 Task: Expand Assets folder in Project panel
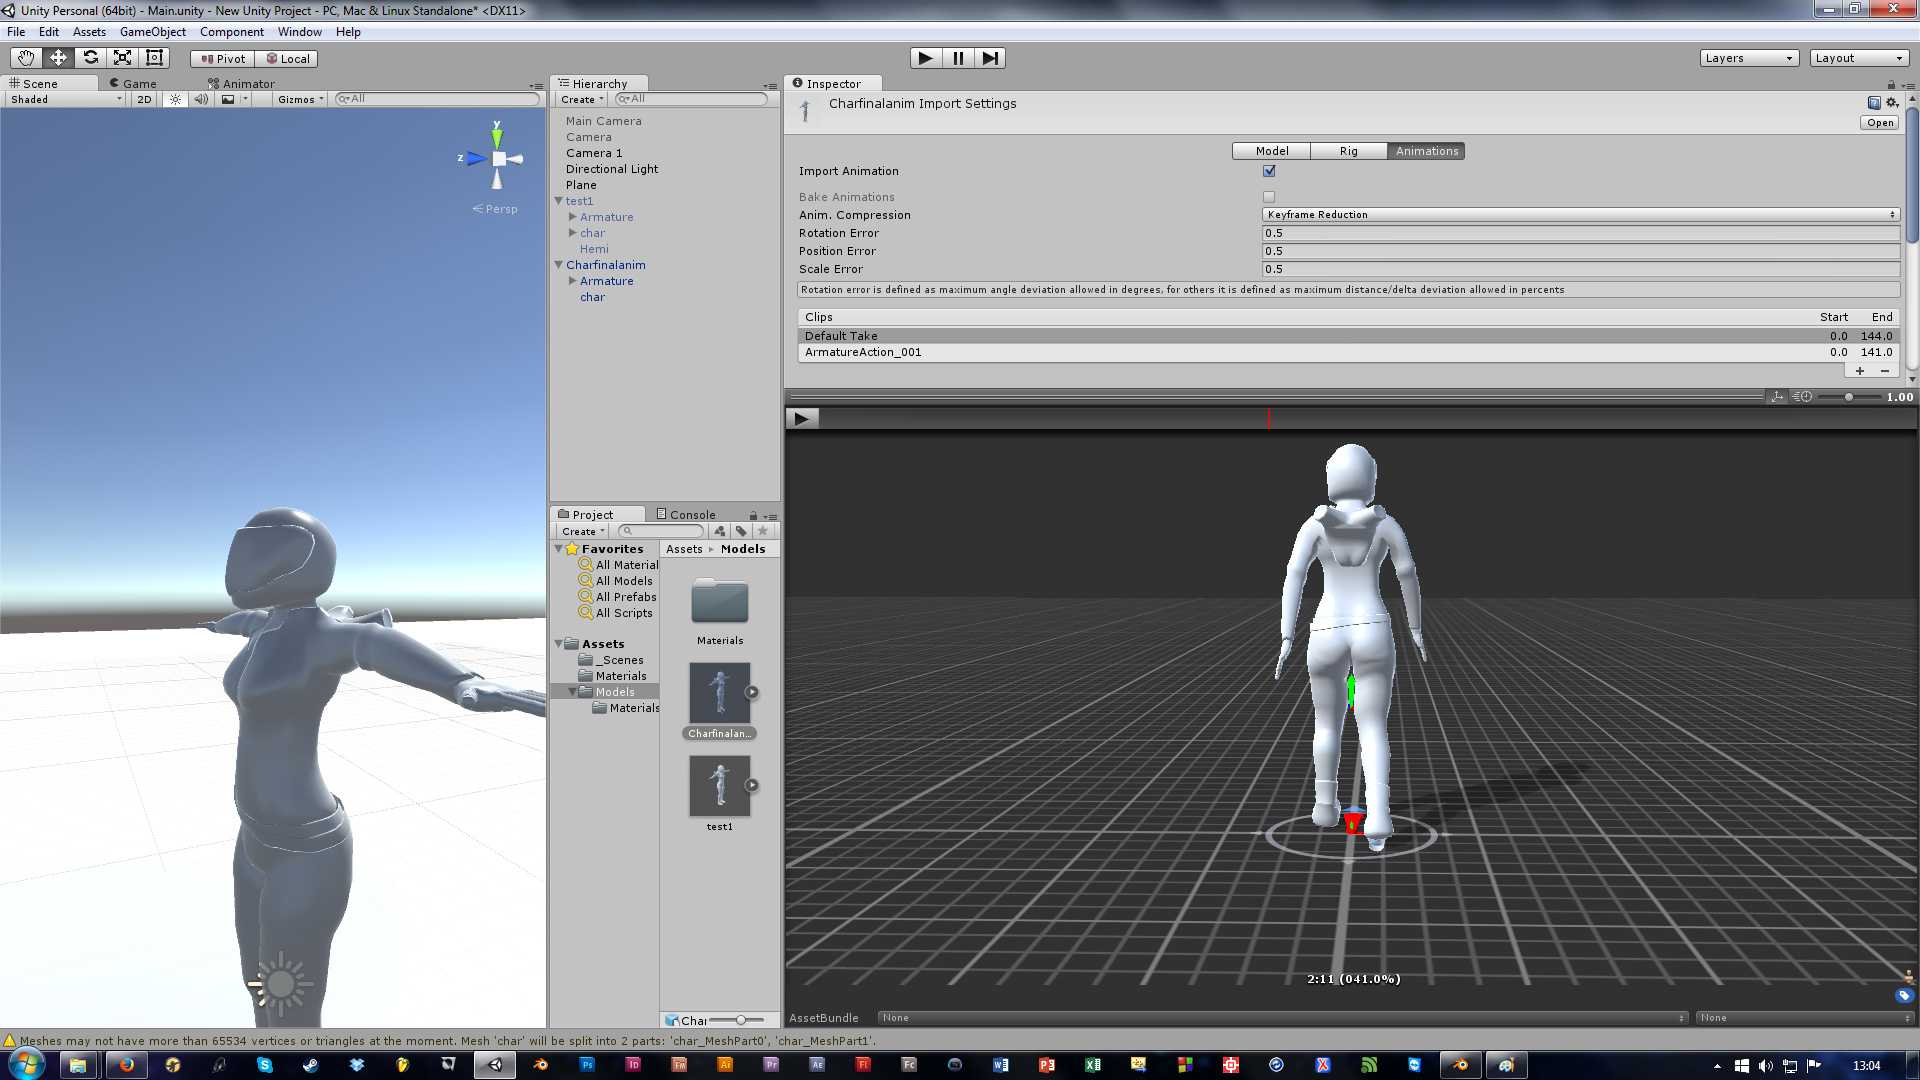click(x=562, y=644)
